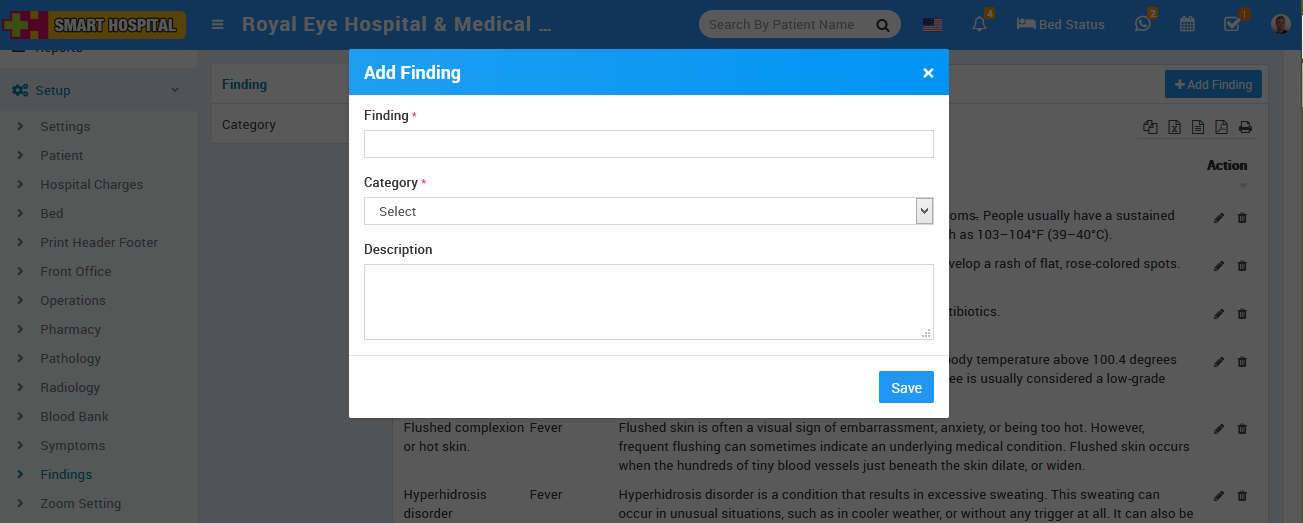Export findings list to Excel

1175,127
